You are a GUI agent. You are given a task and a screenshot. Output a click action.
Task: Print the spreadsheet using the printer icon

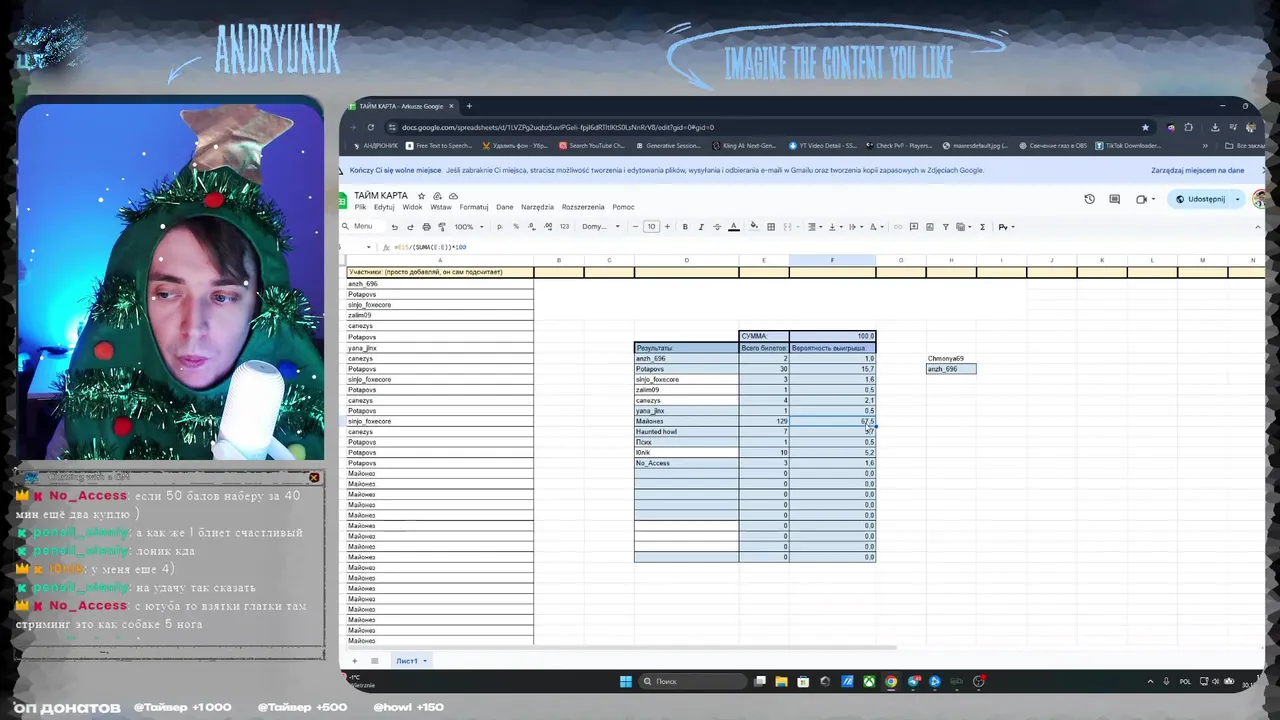point(426,227)
